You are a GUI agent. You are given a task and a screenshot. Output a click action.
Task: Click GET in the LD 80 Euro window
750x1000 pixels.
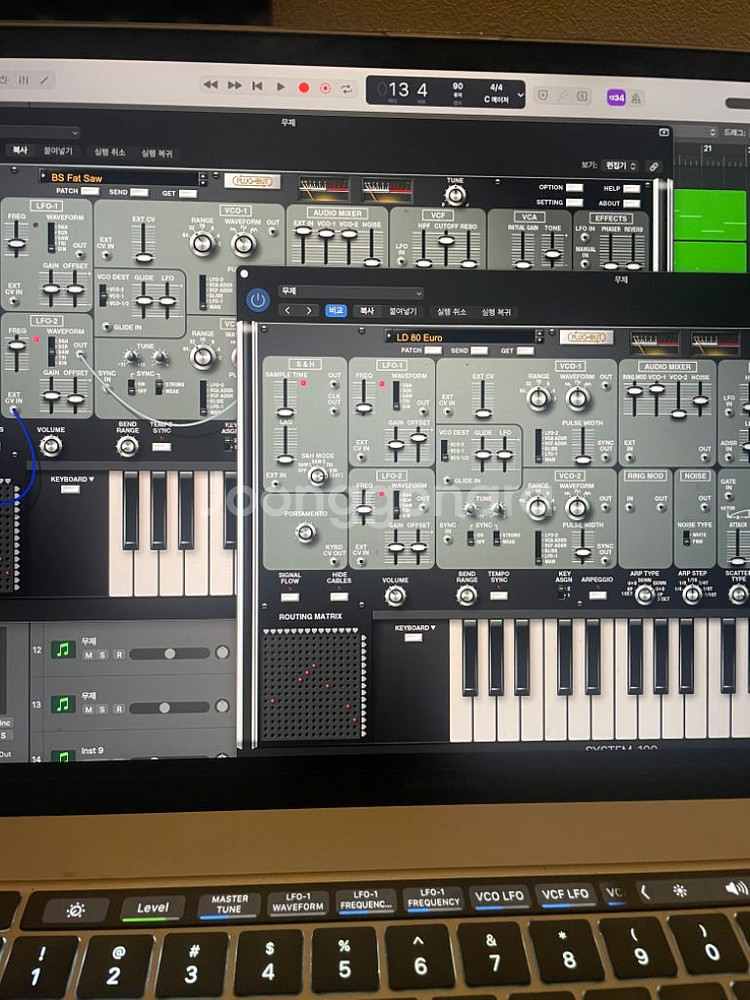[526, 351]
